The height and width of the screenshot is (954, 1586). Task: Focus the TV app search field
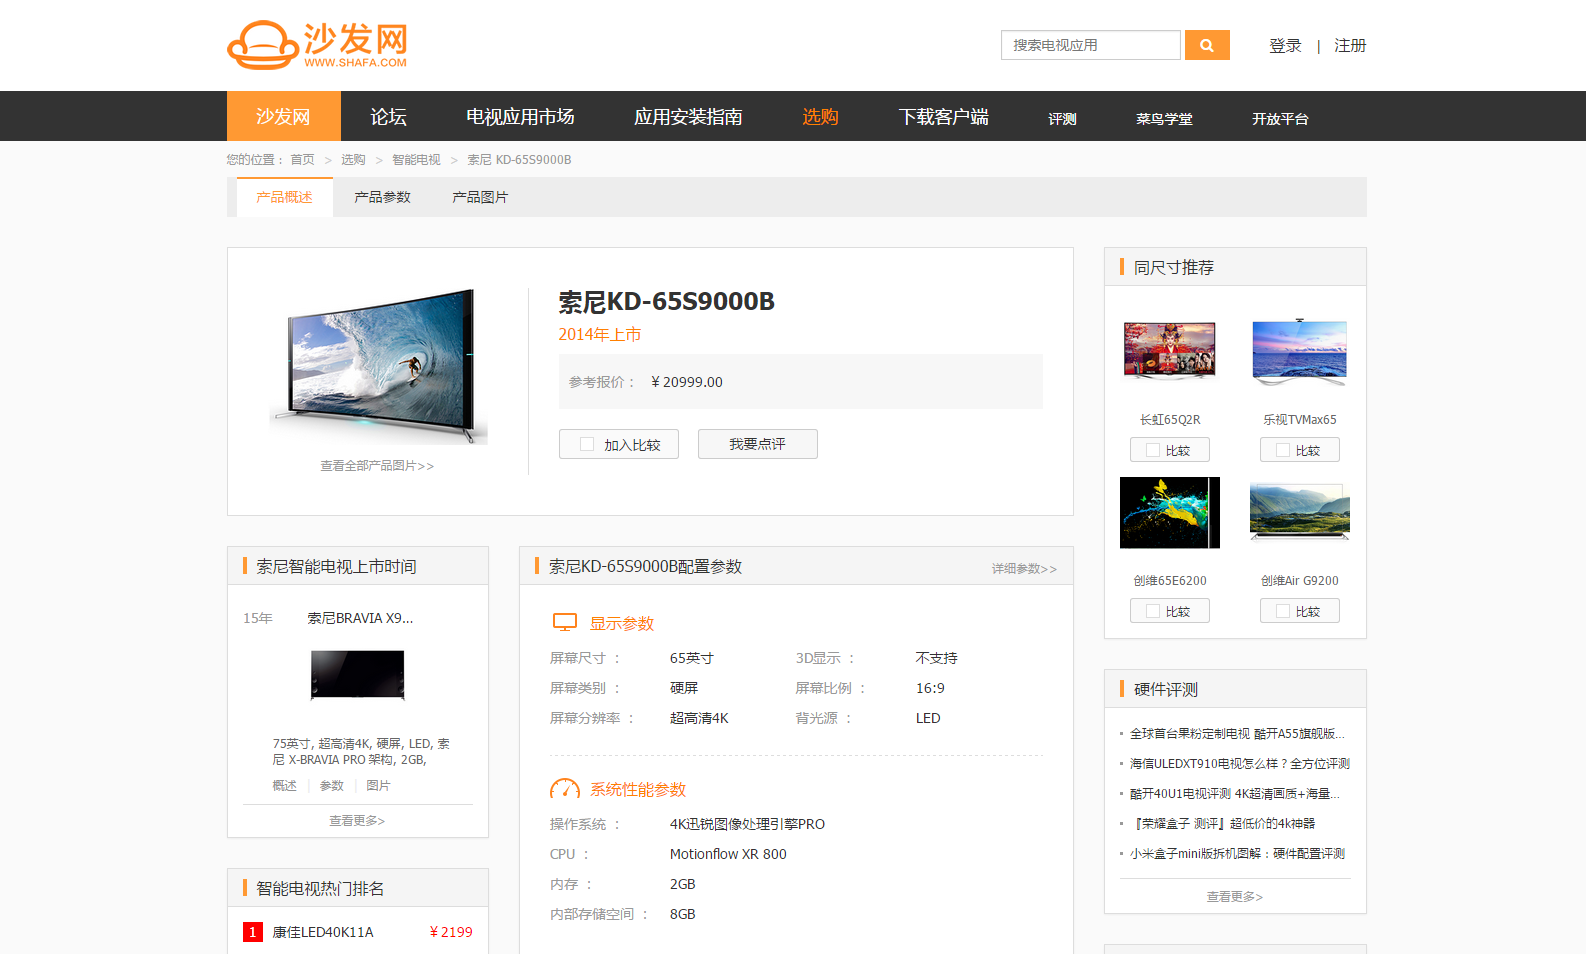pos(1090,45)
